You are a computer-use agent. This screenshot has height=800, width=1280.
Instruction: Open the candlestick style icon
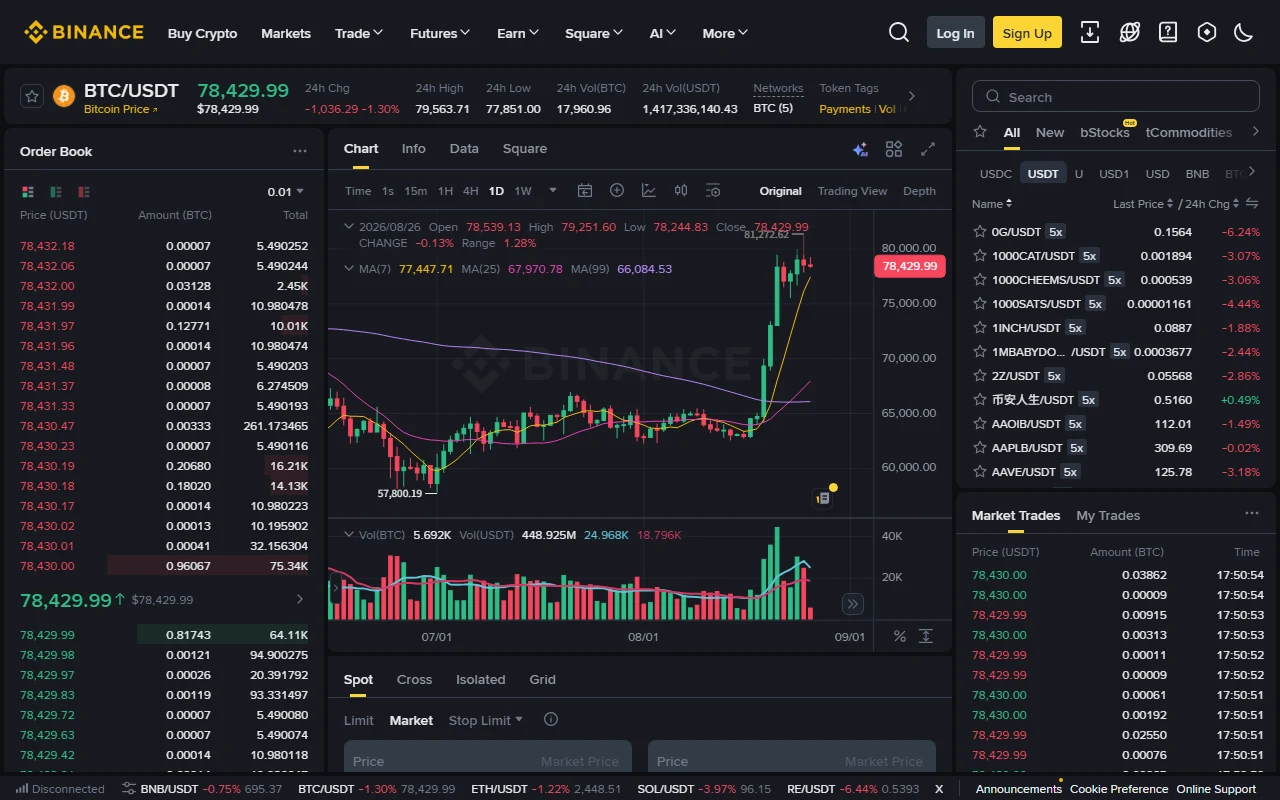point(681,191)
